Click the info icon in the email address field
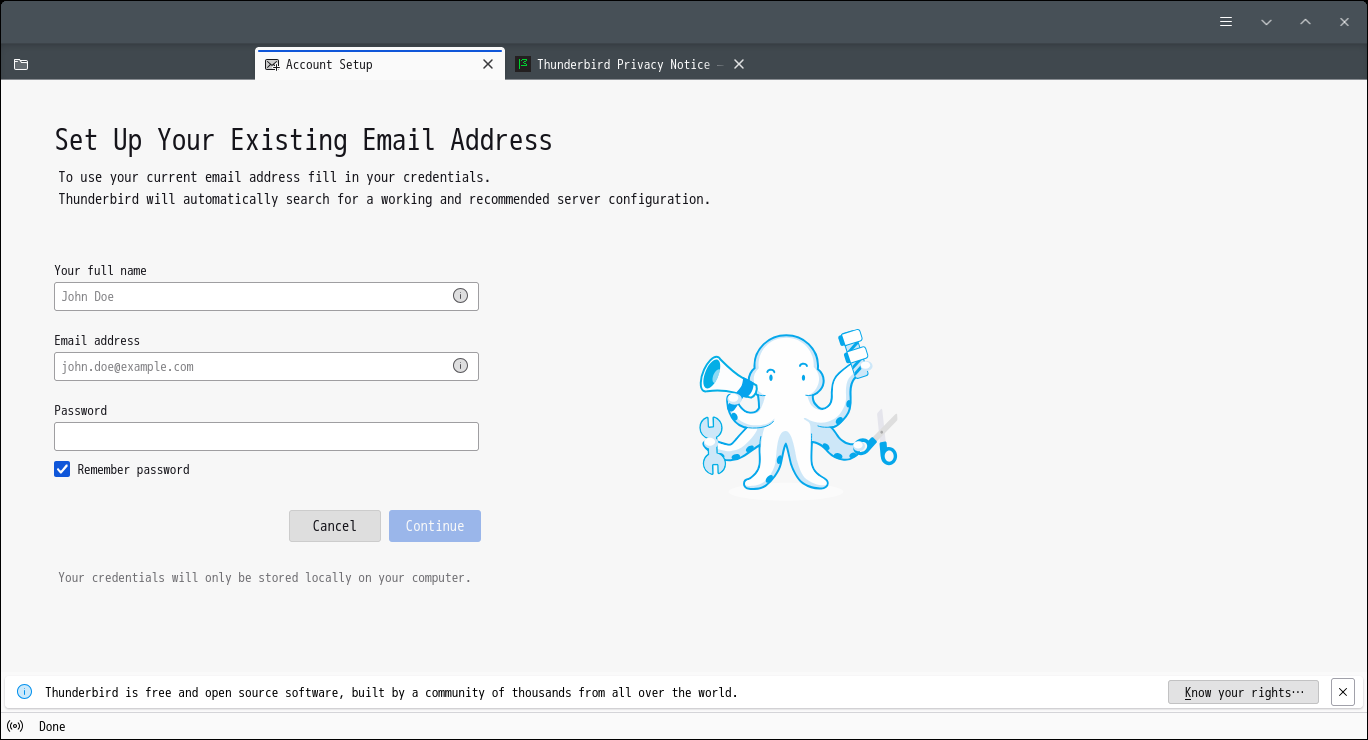Viewport: 1368px width, 740px height. [x=460, y=366]
